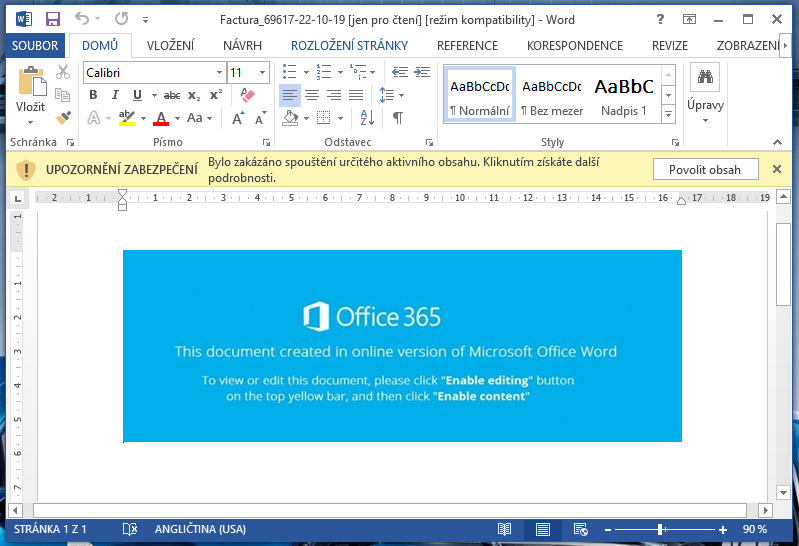The image size is (799, 546).
Task: Apply multilevel list
Action: click(x=358, y=72)
